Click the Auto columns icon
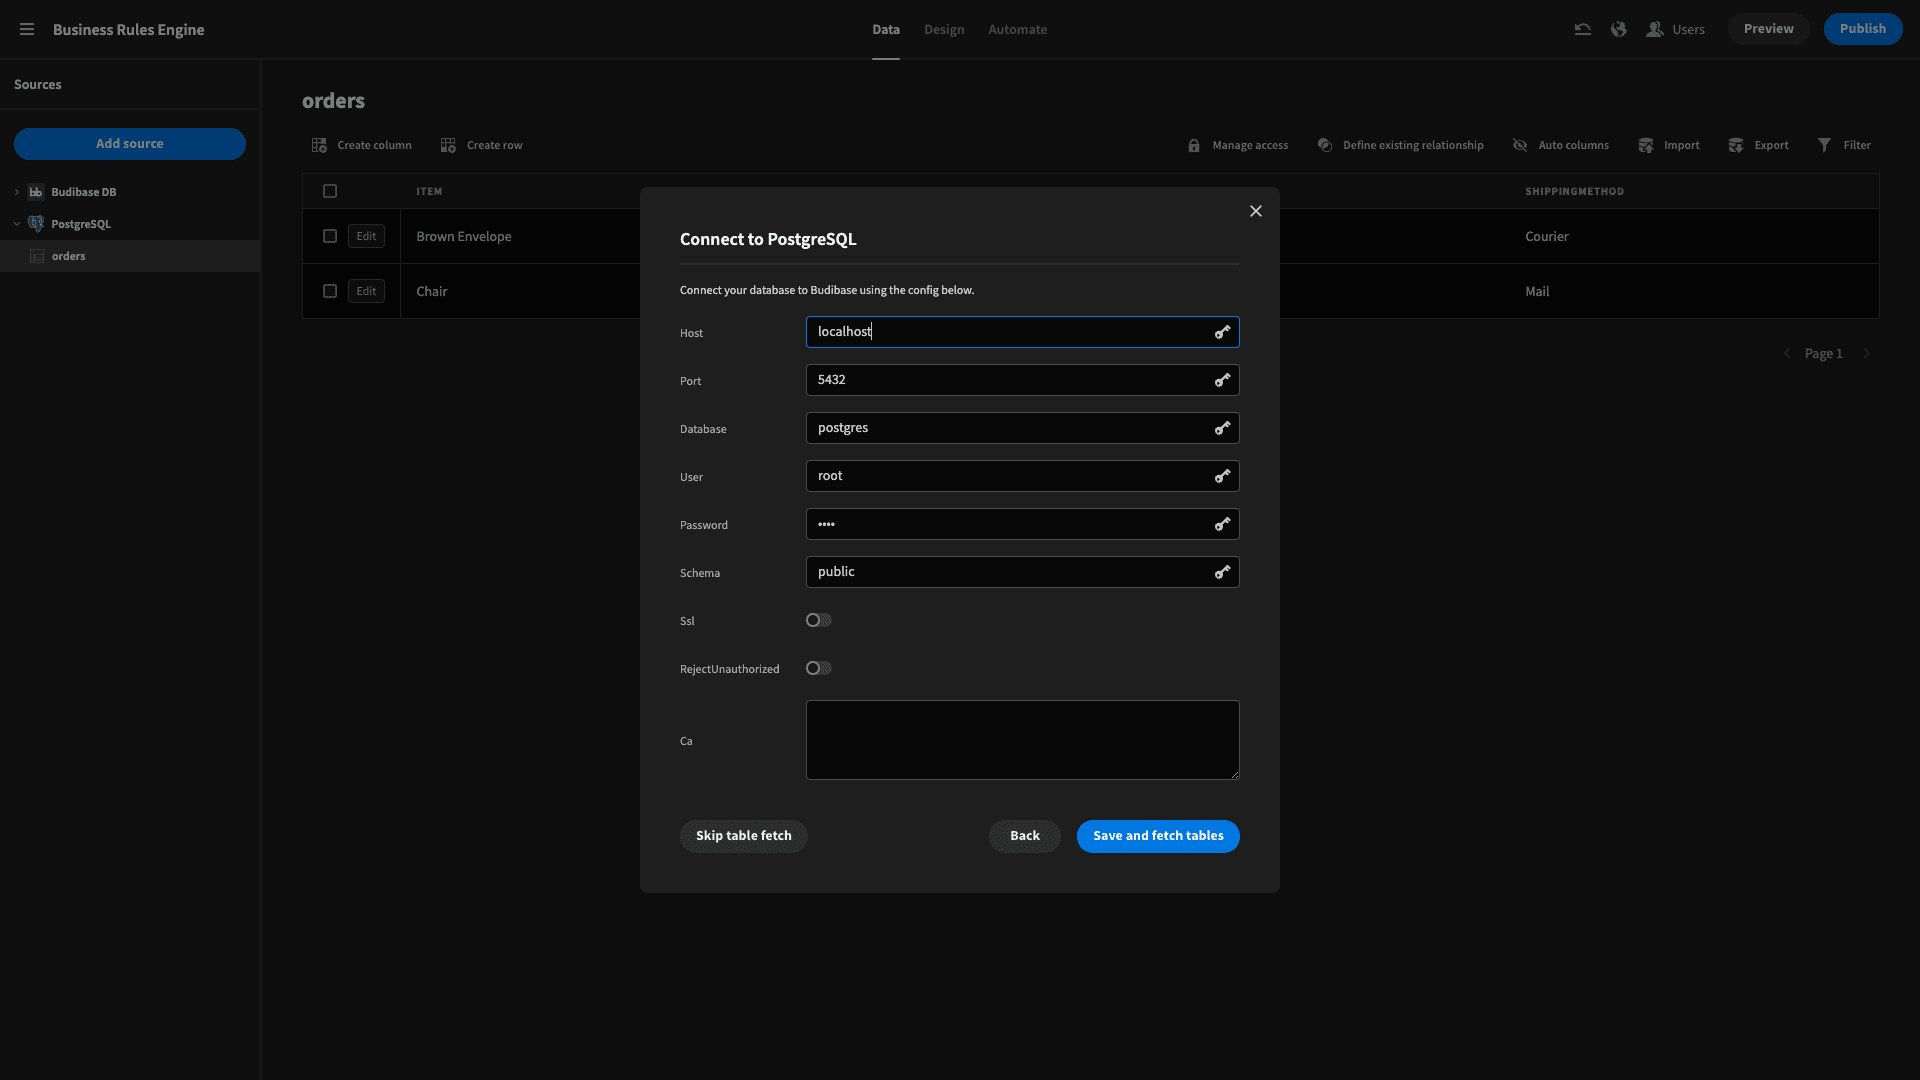 (x=1520, y=145)
